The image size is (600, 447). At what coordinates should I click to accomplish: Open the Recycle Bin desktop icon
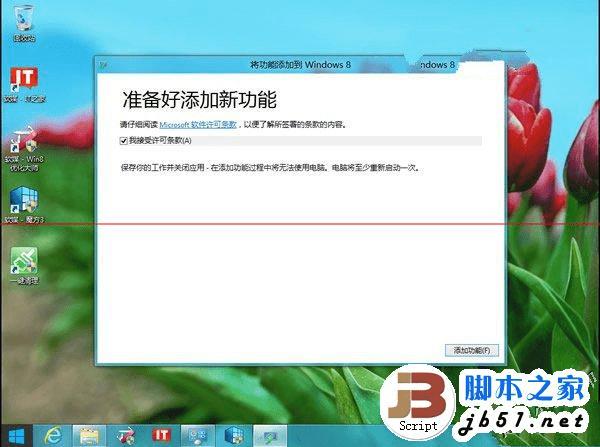(24, 22)
